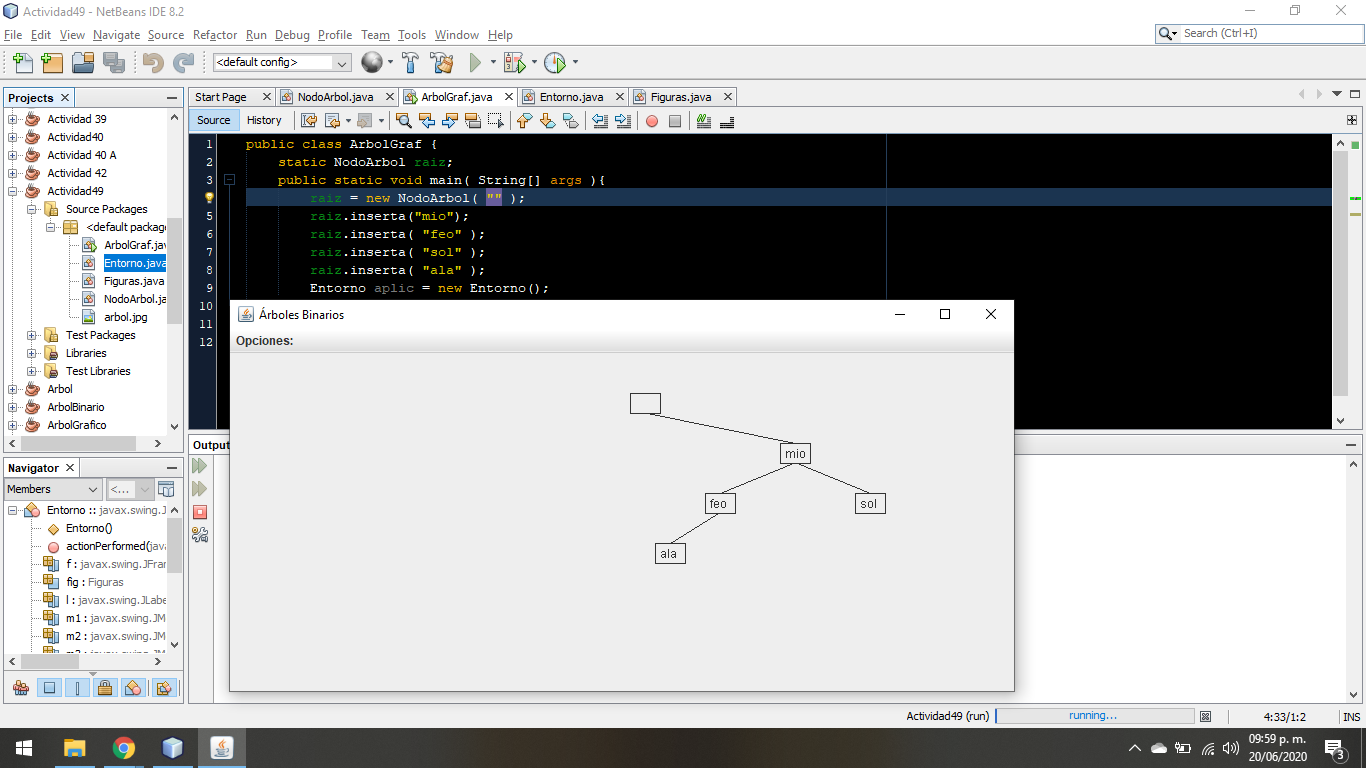Image resolution: width=1366 pixels, height=768 pixels.
Task: Click the Search (Ctrl+I) input field
Action: click(x=1267, y=33)
